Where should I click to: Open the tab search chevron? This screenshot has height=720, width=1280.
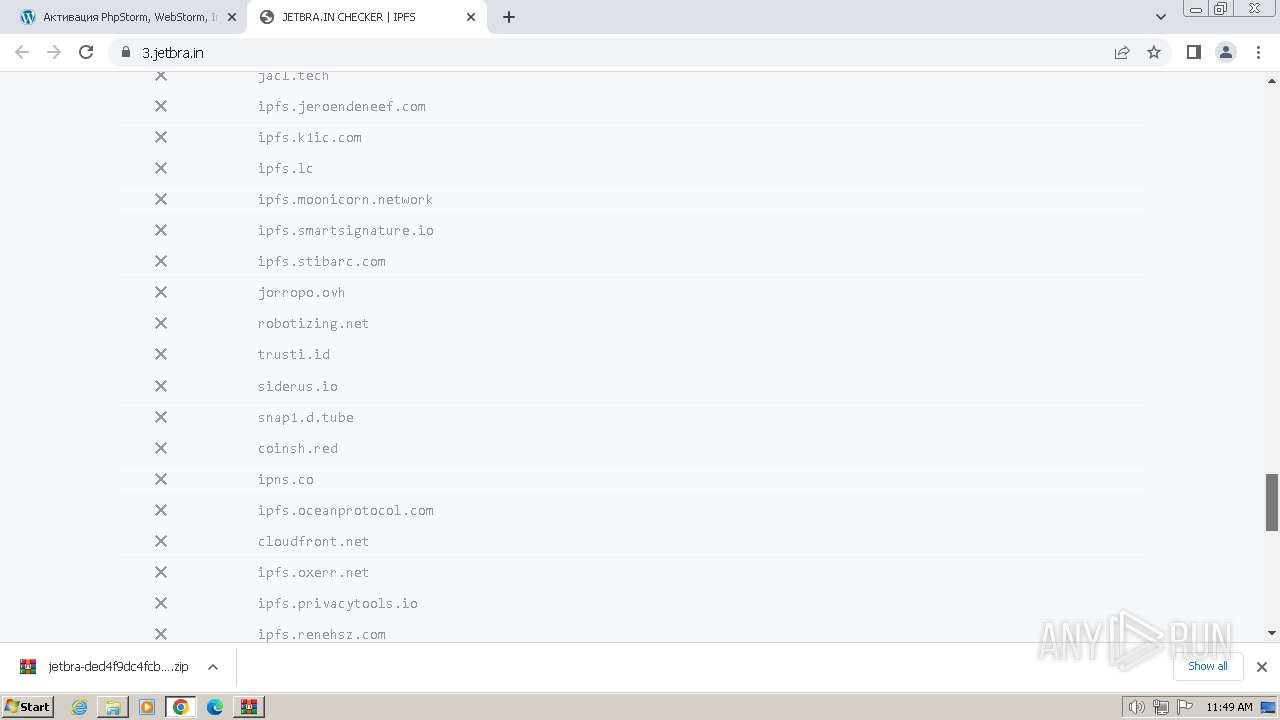coord(1161,17)
